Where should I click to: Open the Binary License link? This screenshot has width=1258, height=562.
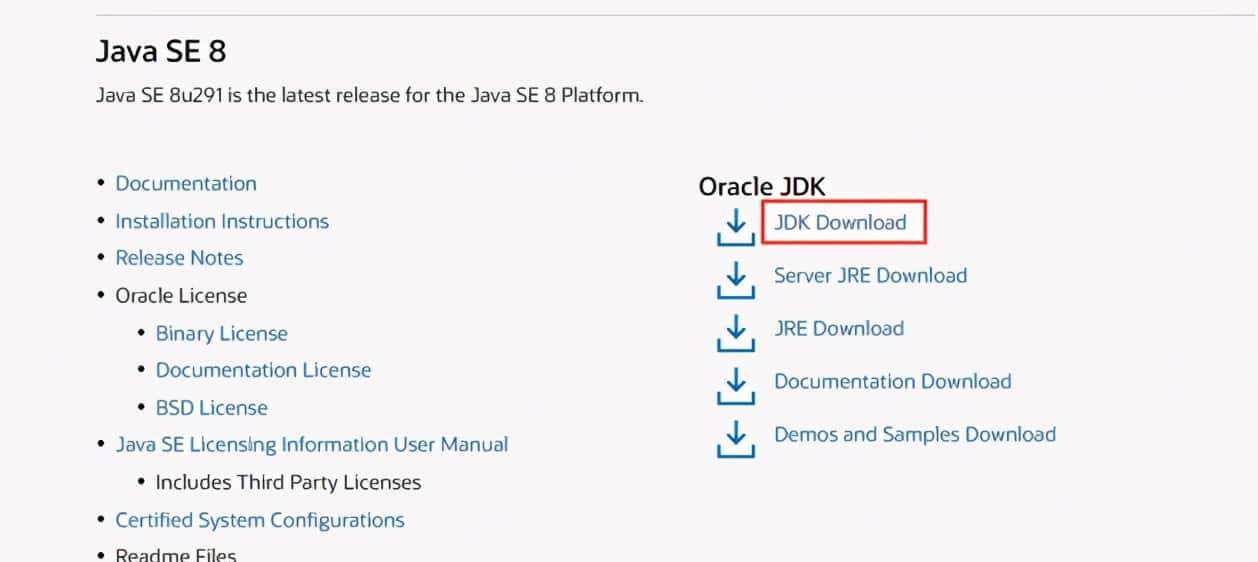[222, 334]
